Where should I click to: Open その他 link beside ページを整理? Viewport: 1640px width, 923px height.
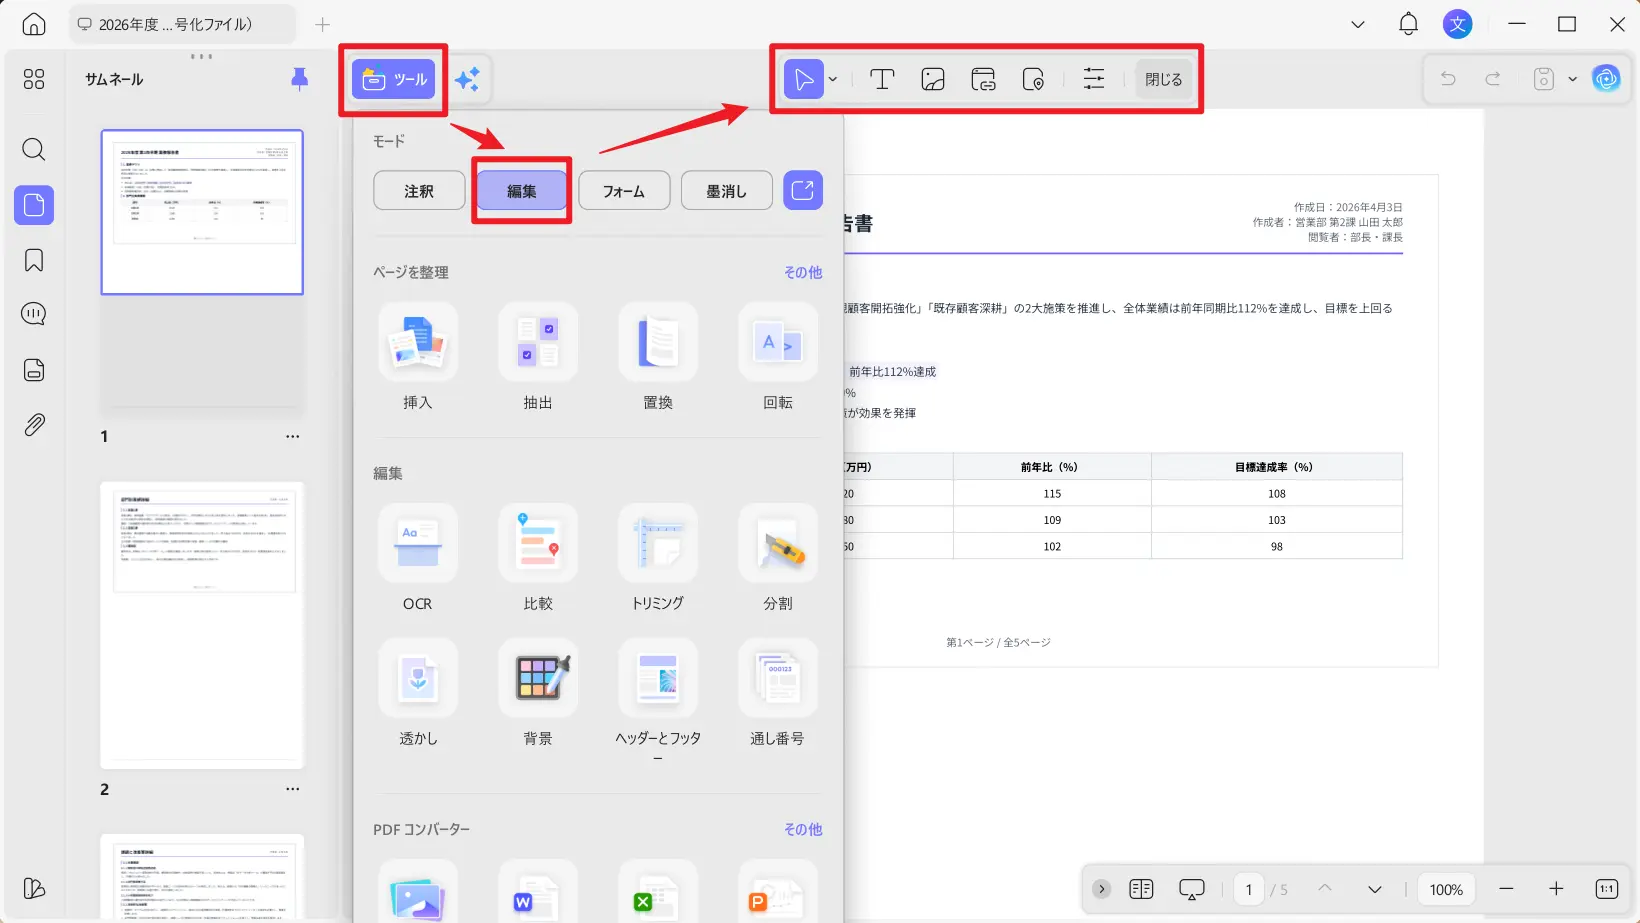tap(802, 271)
